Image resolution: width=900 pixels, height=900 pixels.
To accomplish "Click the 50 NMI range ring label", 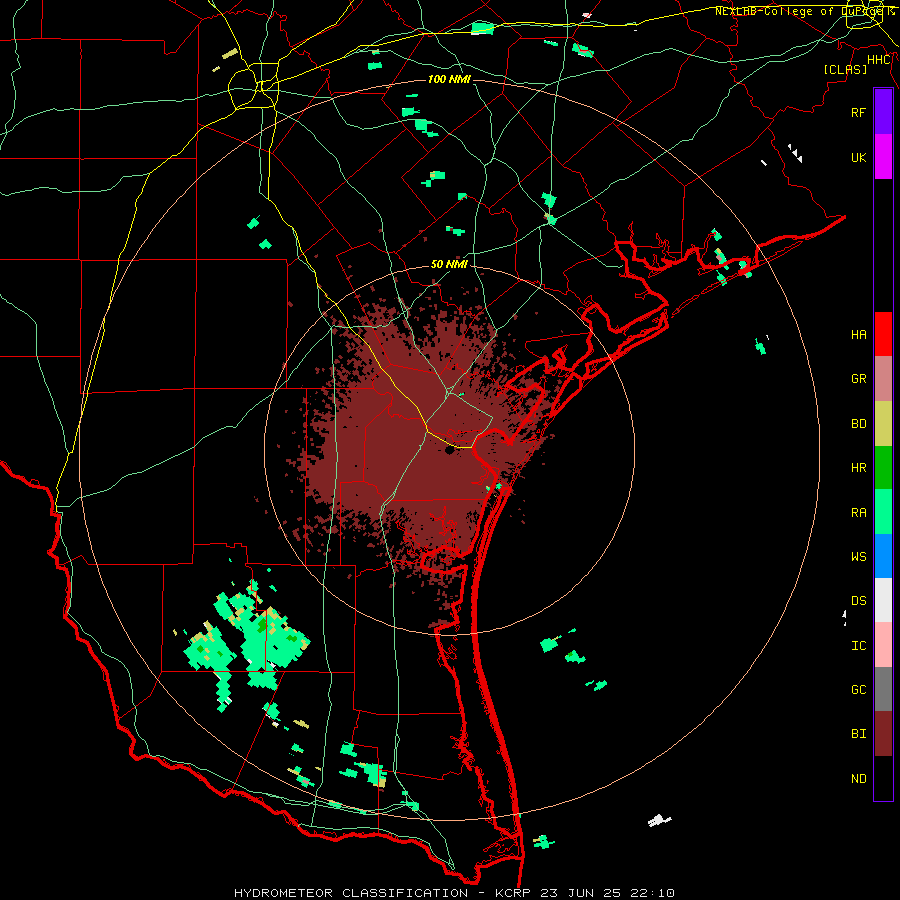I will (449, 264).
